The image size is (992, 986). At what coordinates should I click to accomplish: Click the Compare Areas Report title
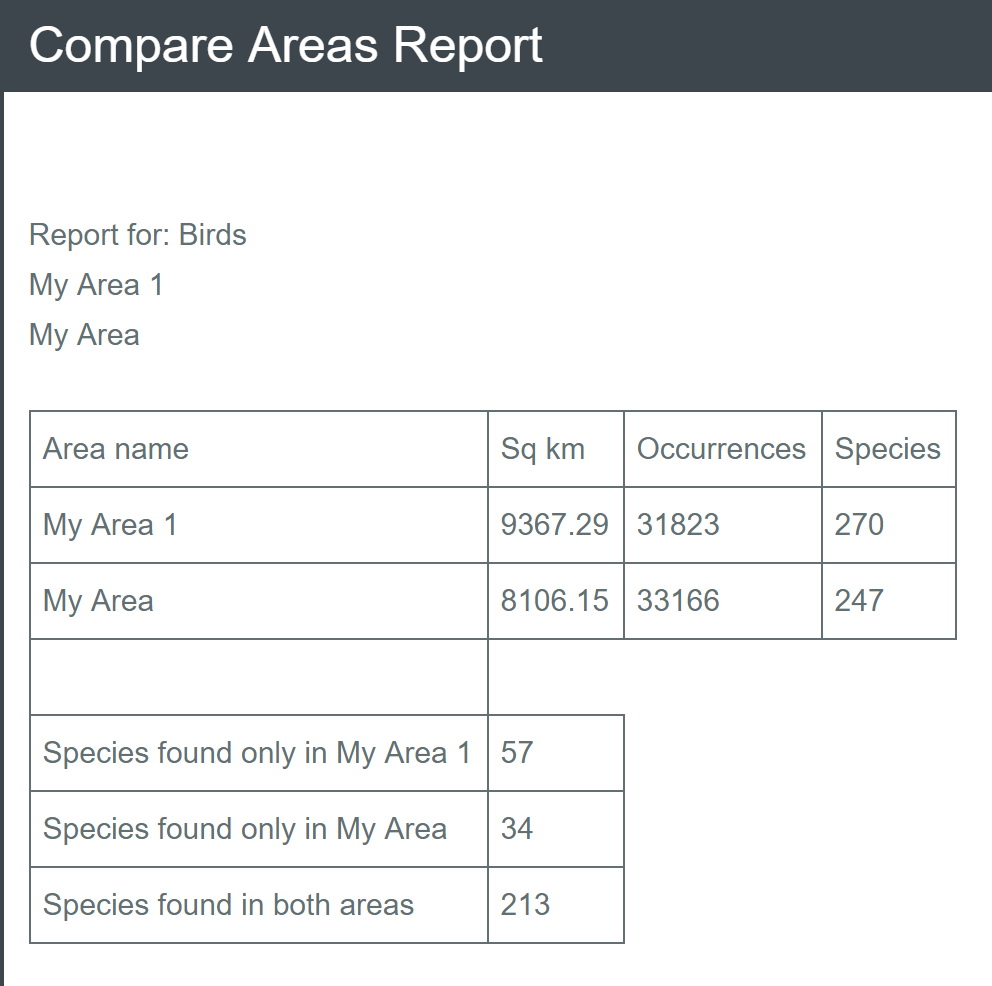click(286, 46)
